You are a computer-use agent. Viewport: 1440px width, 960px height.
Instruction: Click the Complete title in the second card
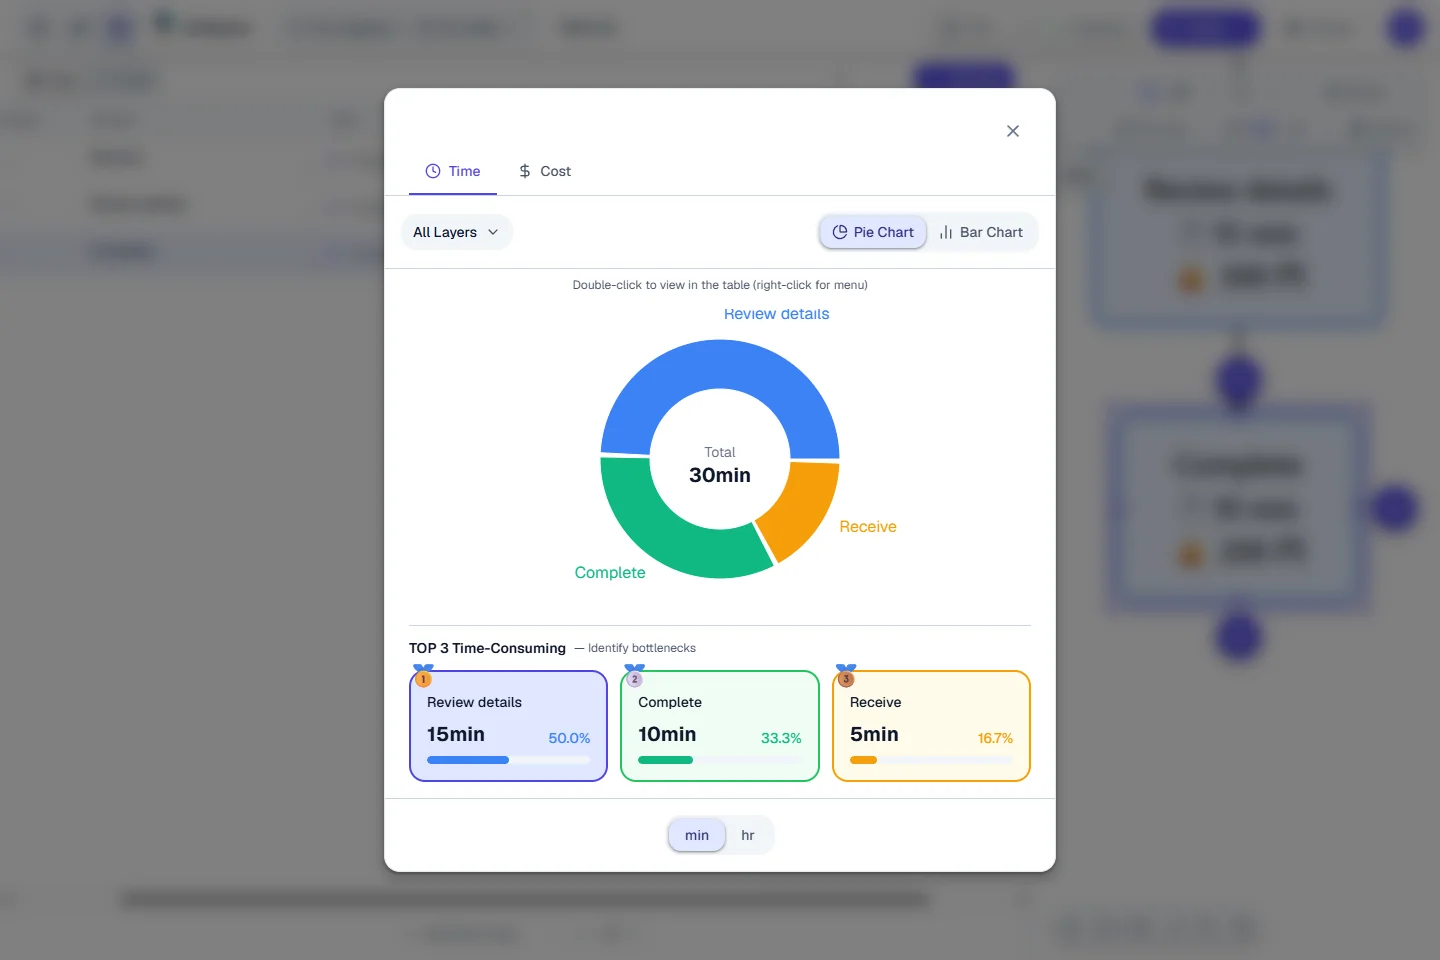coord(670,702)
